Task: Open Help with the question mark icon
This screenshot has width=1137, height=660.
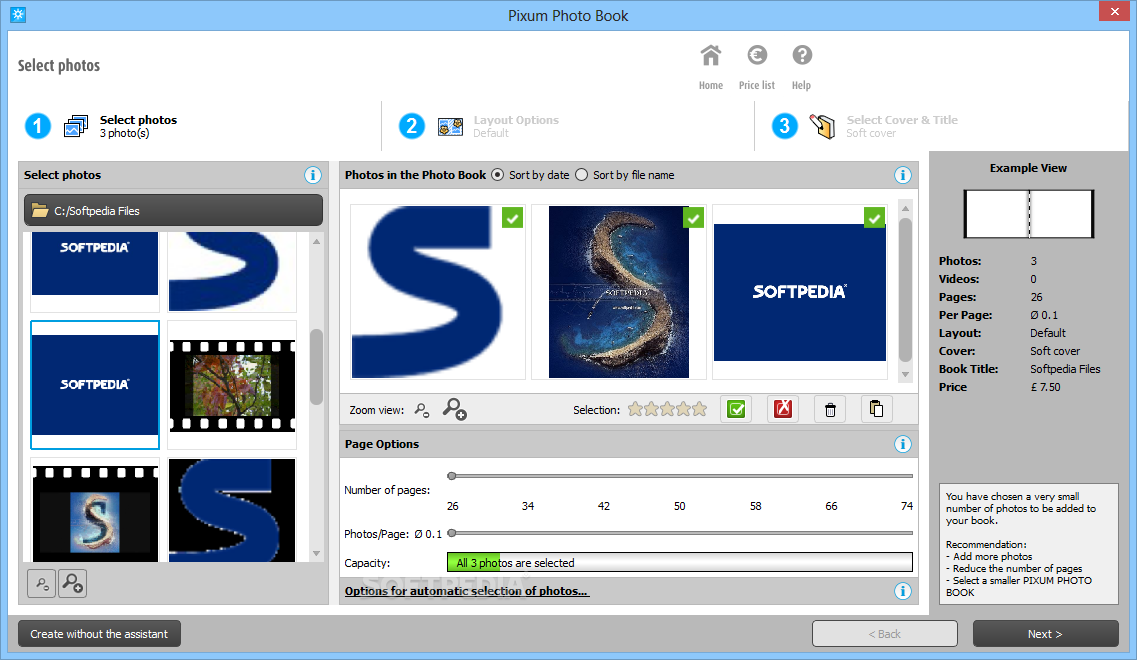Action: [x=802, y=56]
